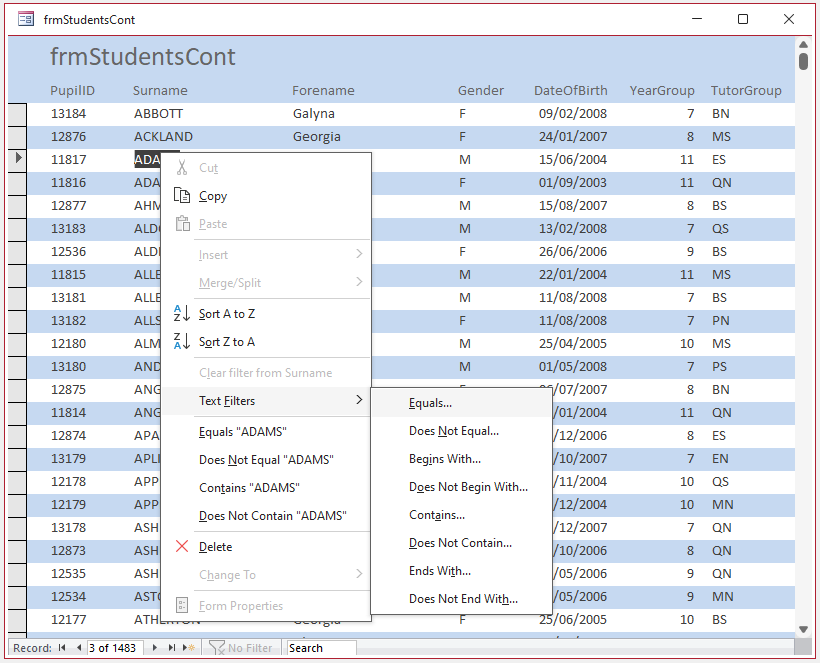Click the Gender column label
The width and height of the screenshot is (820, 663).
[x=481, y=90]
